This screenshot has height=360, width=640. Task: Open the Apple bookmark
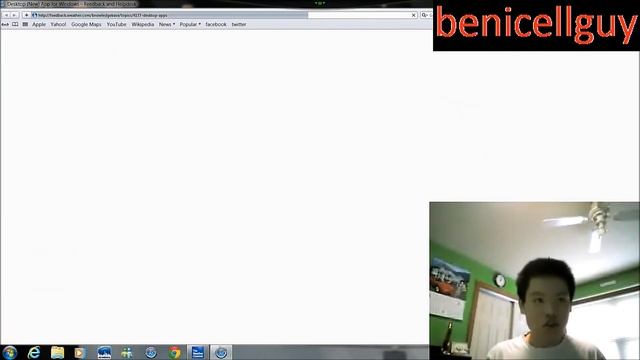[x=39, y=24]
